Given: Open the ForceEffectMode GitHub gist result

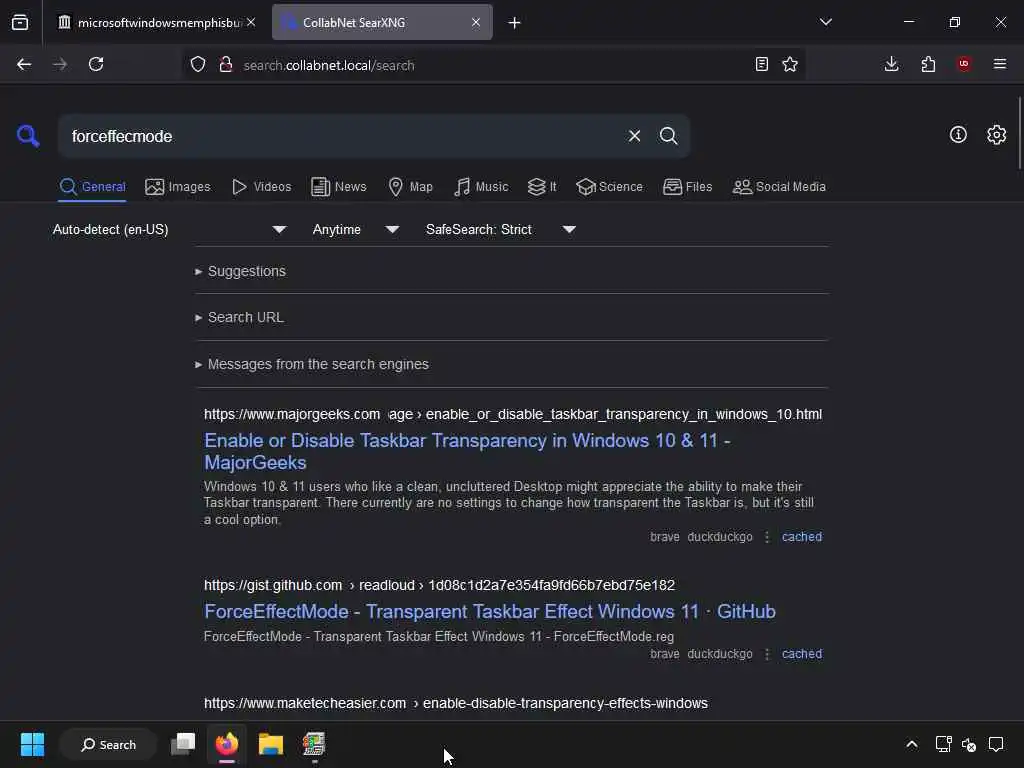Looking at the screenshot, I should [490, 611].
